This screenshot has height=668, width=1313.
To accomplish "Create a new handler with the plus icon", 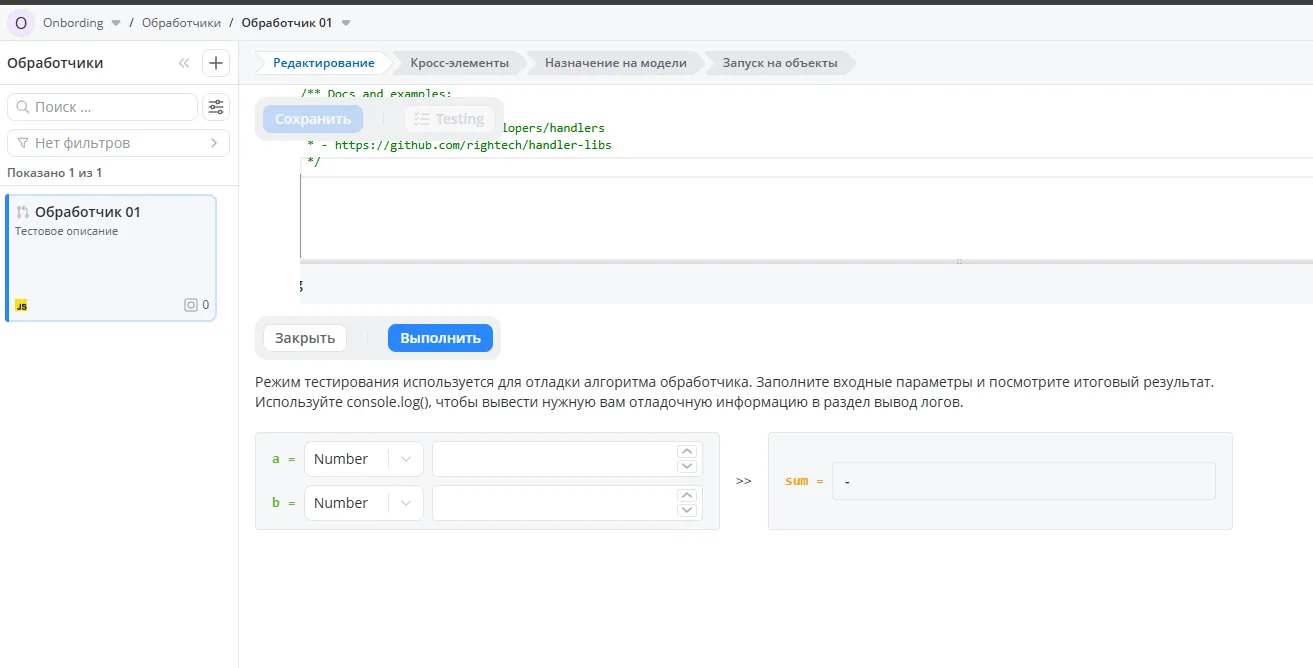I will coord(215,62).
